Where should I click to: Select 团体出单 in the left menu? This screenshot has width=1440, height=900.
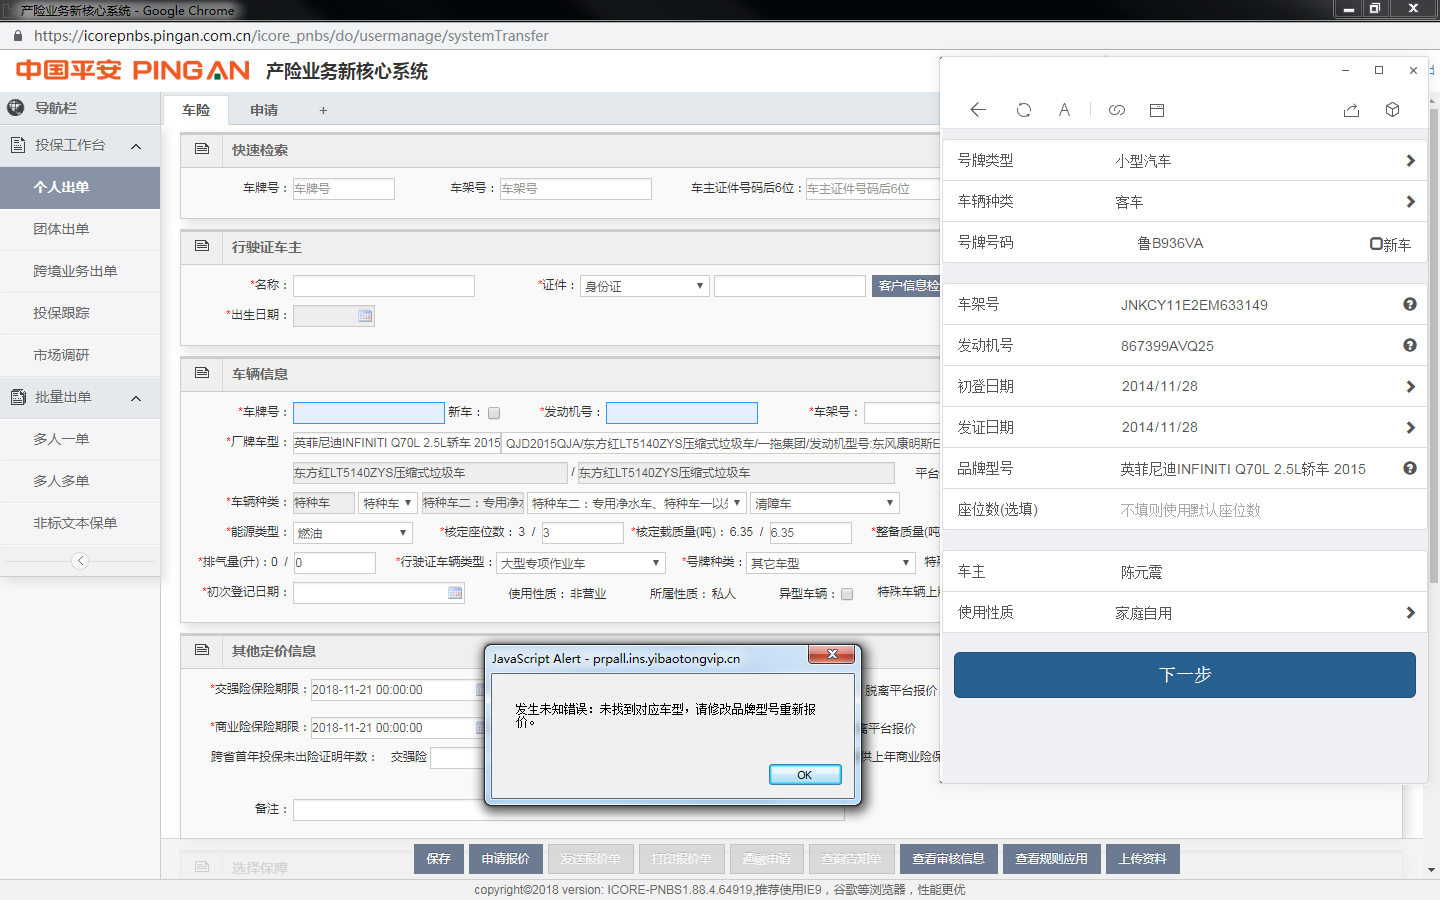pyautogui.click(x=61, y=229)
